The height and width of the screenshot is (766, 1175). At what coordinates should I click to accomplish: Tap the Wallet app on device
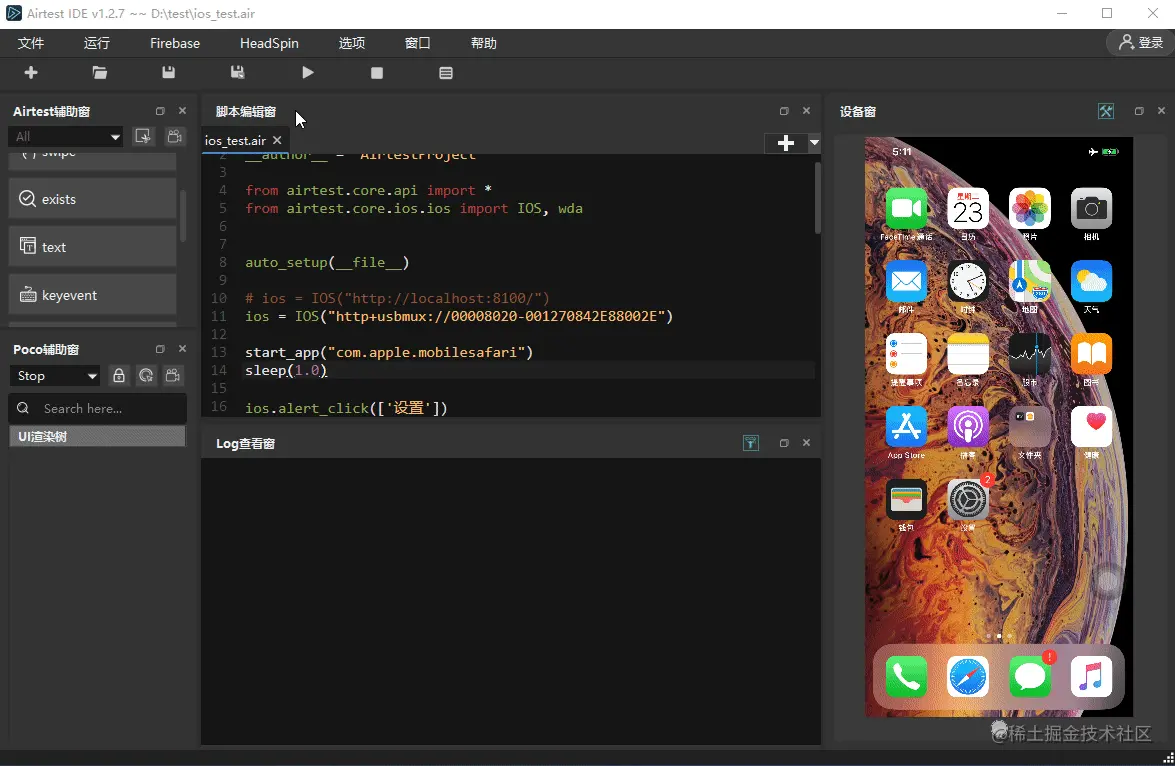point(906,499)
